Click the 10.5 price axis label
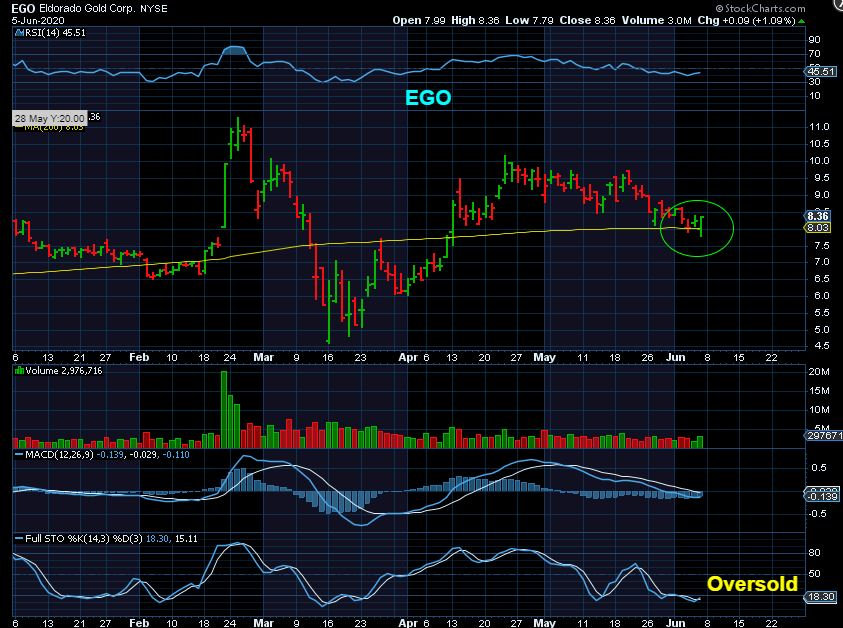843x628 pixels. (x=819, y=144)
